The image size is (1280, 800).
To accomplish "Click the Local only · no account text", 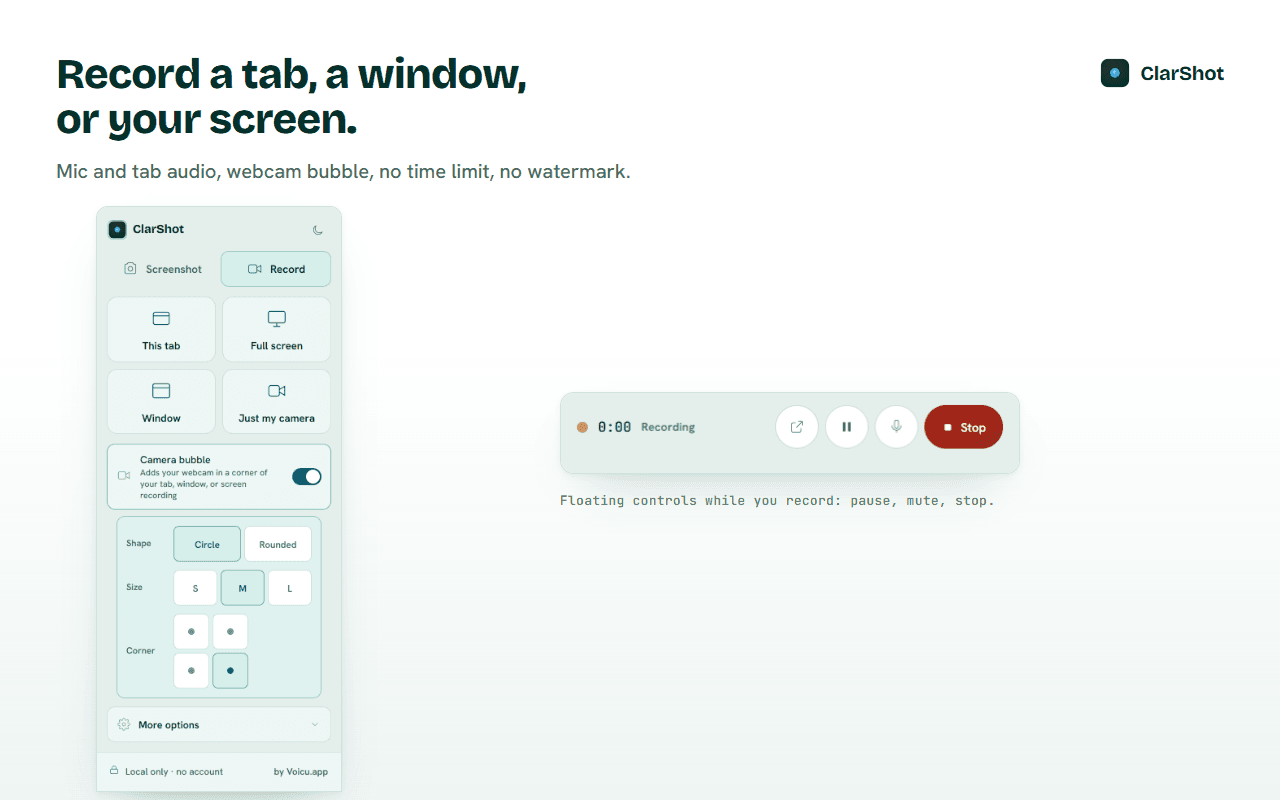I will pyautogui.click(x=174, y=772).
